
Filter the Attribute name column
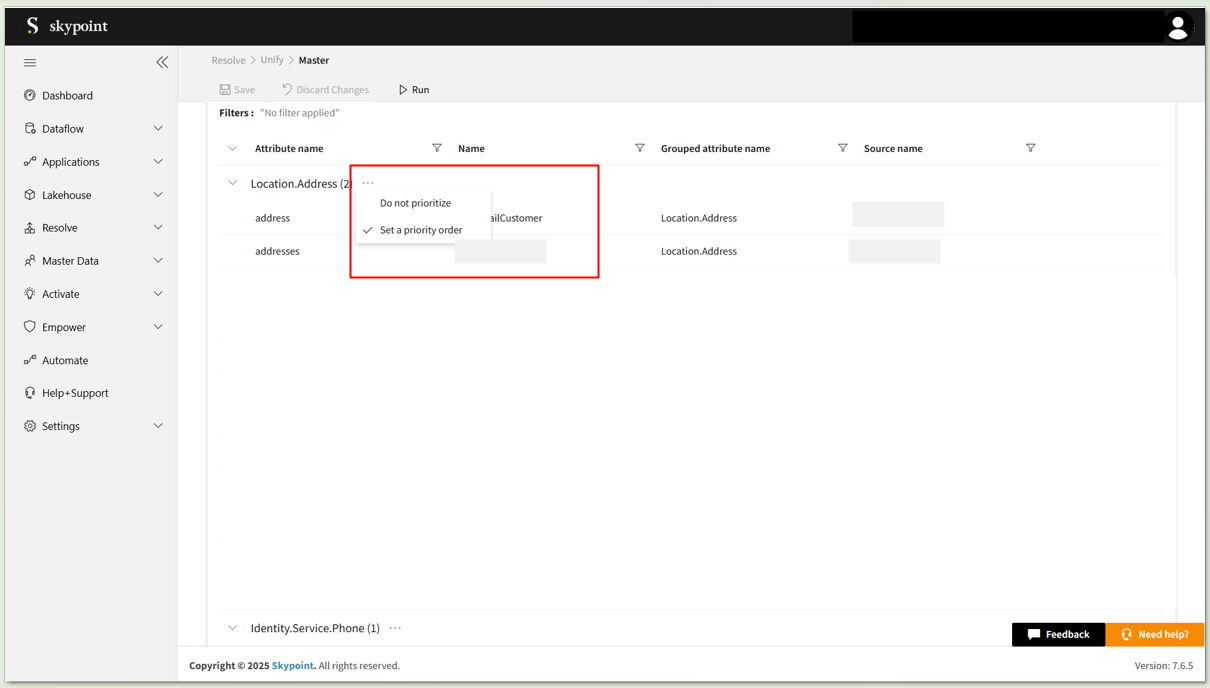click(437, 148)
